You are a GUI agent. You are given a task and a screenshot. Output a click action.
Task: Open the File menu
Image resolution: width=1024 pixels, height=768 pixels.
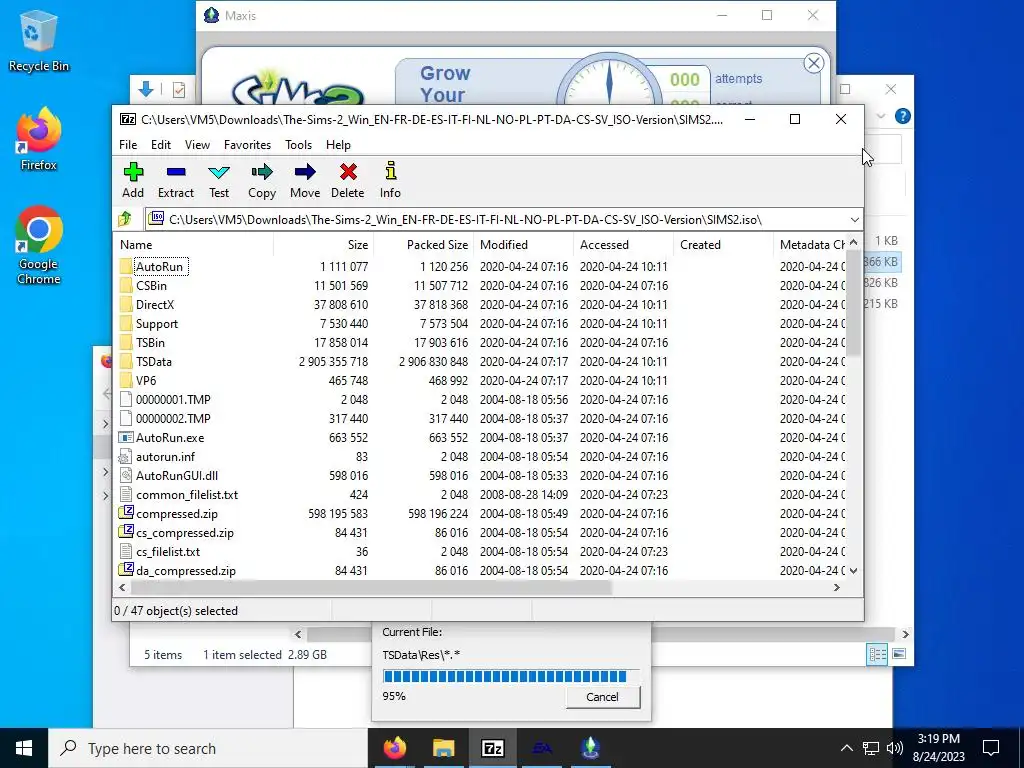pyautogui.click(x=128, y=145)
